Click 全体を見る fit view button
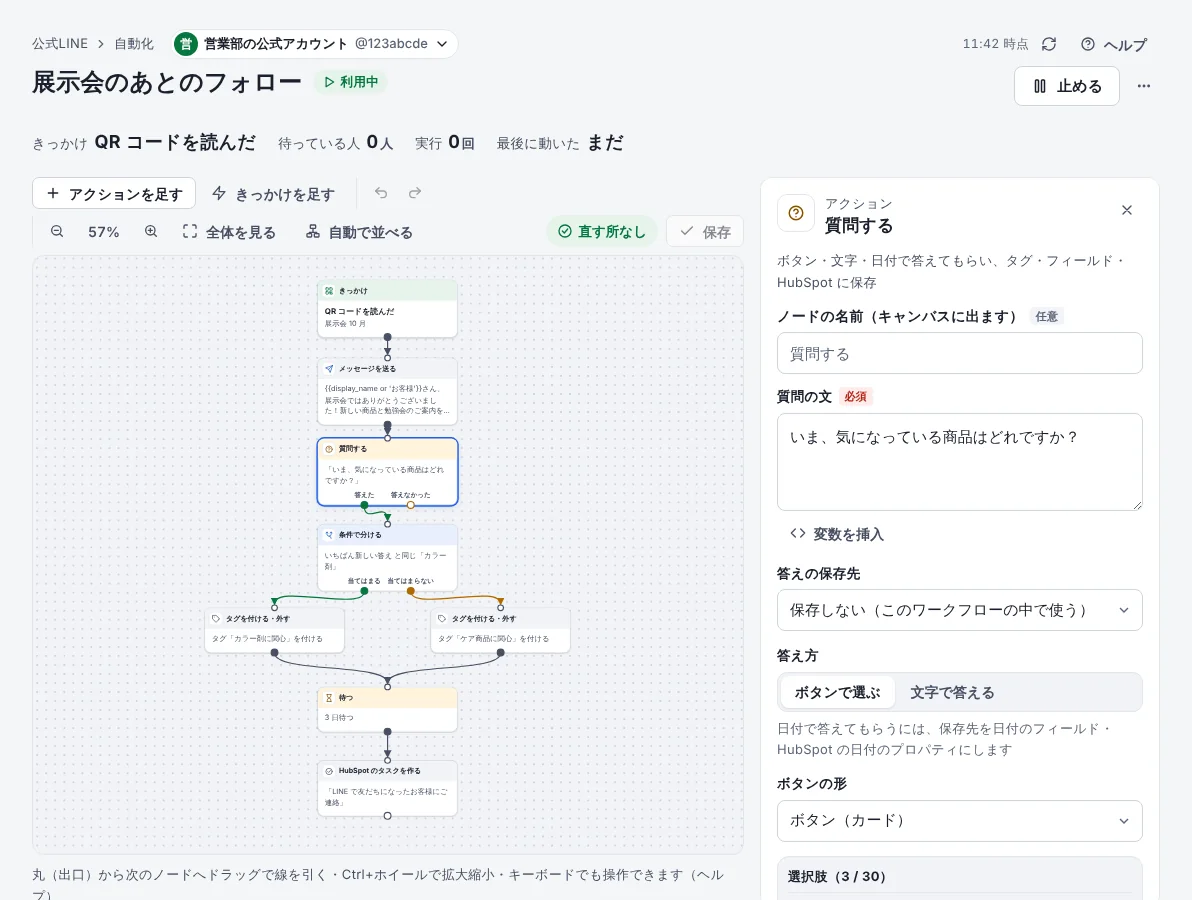 click(229, 232)
